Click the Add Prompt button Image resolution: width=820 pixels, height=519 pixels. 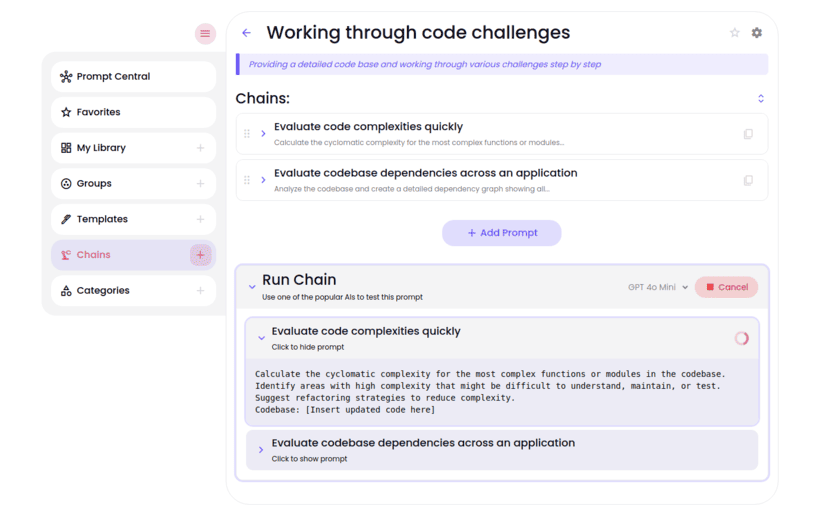[502, 233]
